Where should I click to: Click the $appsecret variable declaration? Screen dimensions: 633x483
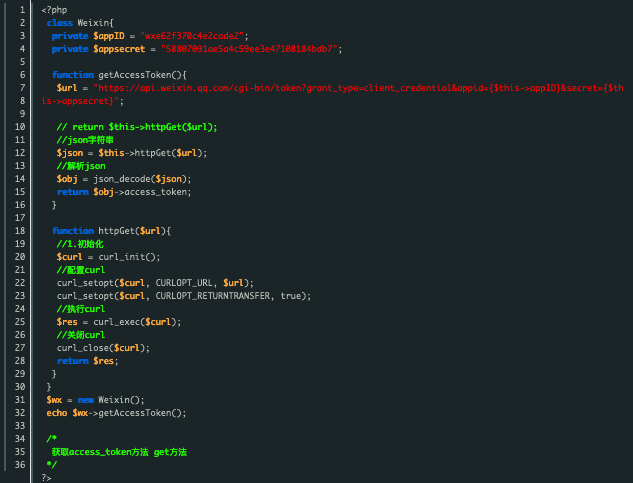119,49
